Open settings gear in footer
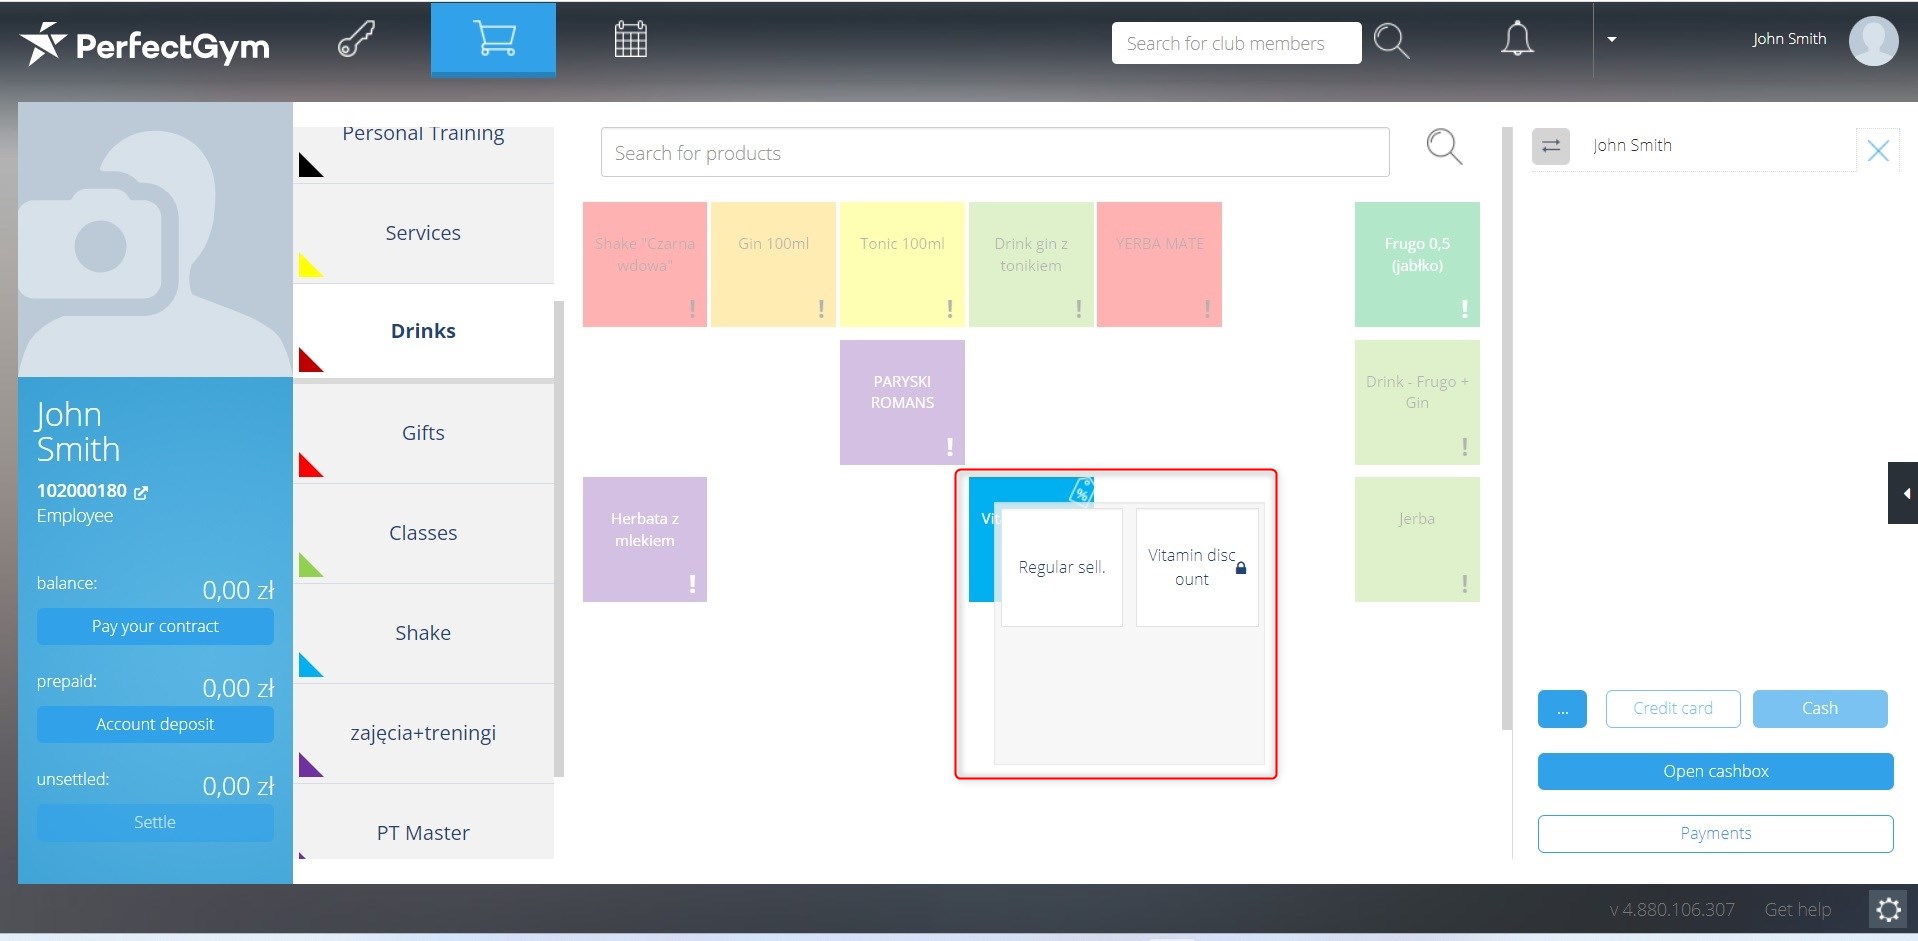The height and width of the screenshot is (941, 1918). point(1887,910)
